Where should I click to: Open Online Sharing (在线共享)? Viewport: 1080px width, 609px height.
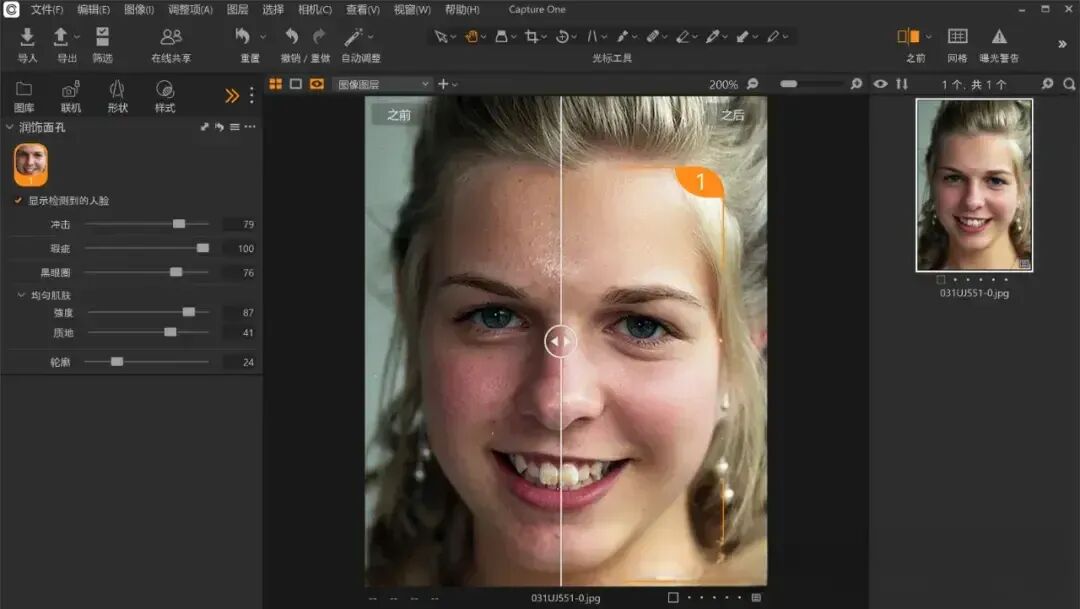pos(171,37)
